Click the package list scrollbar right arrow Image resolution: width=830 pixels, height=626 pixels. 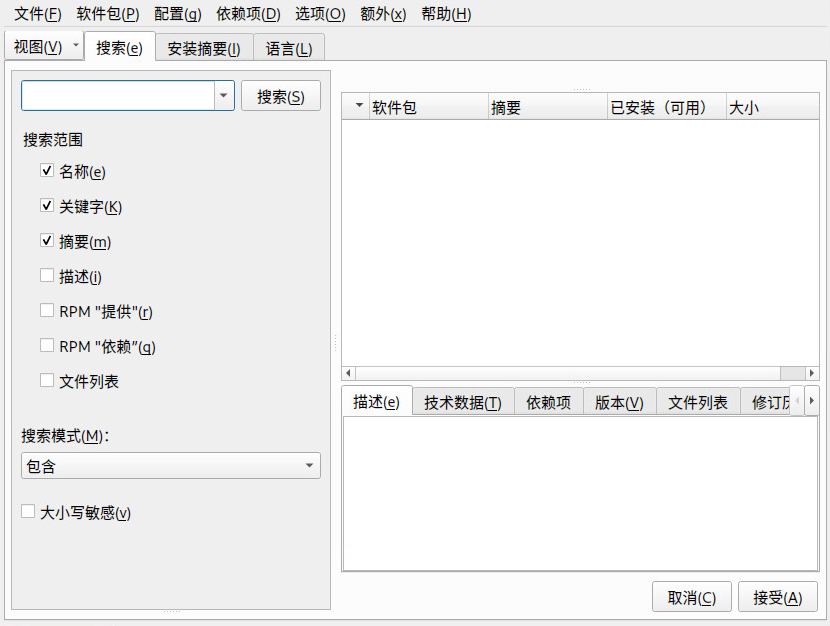pos(812,373)
